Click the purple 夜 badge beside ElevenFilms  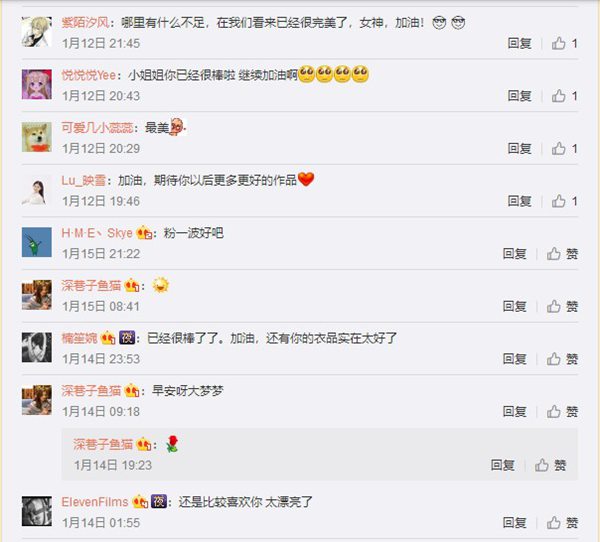tap(159, 501)
